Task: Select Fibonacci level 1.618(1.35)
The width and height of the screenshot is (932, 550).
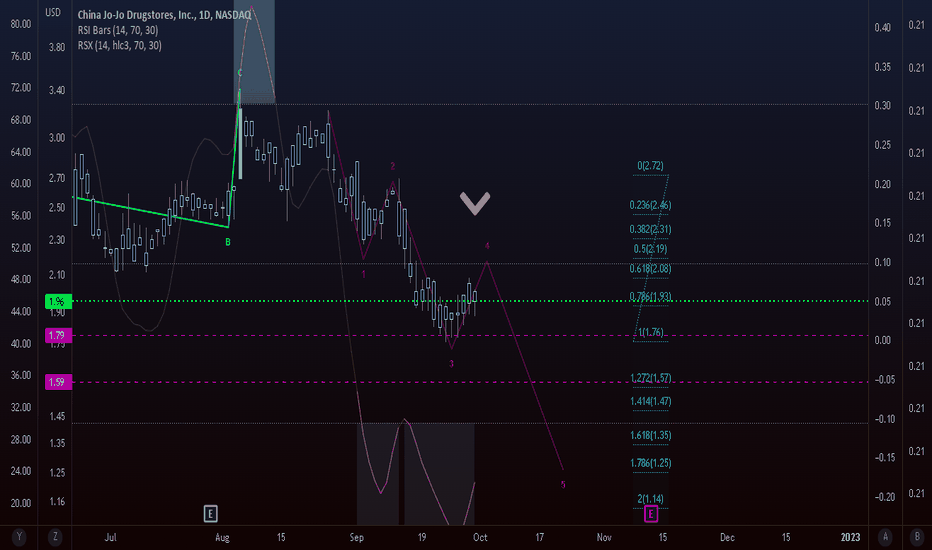Action: point(650,435)
